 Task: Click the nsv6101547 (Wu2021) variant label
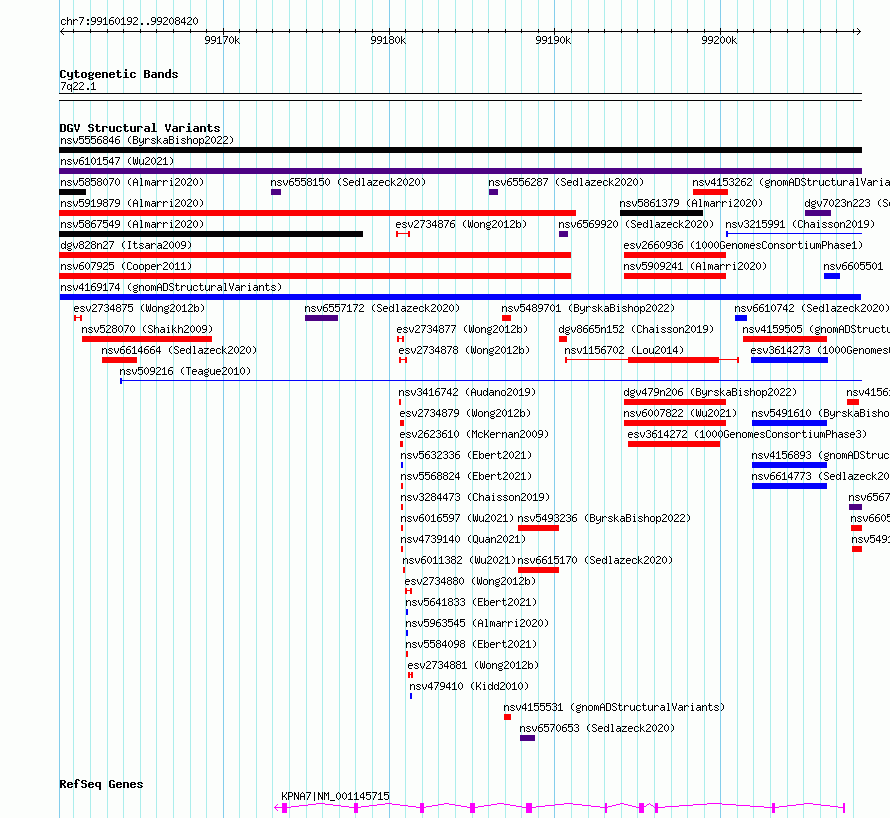117,161
